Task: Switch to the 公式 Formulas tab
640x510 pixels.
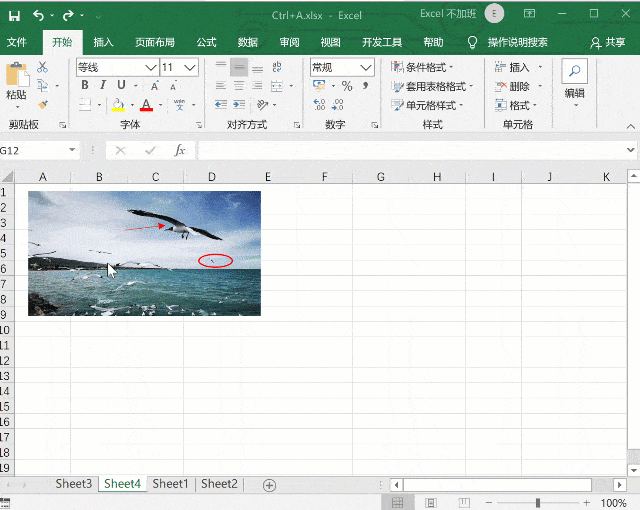Action: (x=206, y=42)
